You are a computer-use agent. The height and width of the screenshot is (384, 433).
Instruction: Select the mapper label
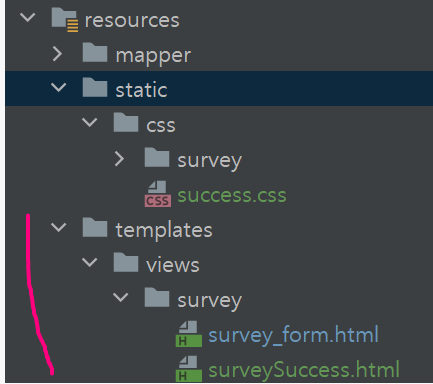pos(153,56)
